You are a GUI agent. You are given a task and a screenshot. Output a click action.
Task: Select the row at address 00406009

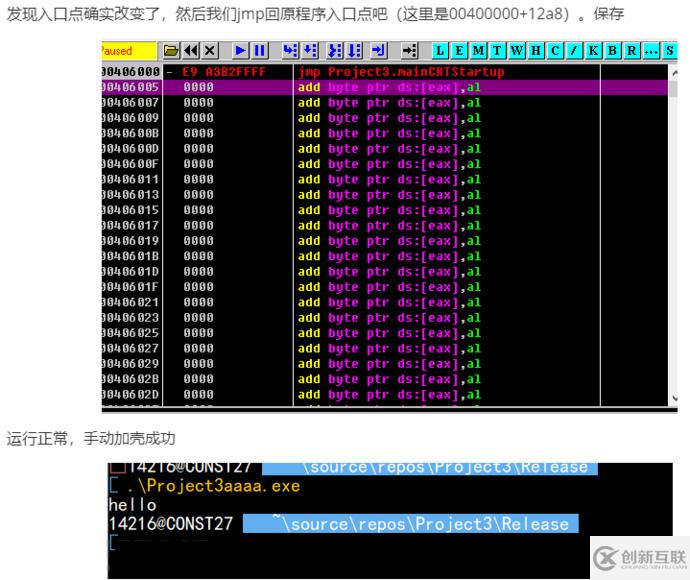click(385, 118)
